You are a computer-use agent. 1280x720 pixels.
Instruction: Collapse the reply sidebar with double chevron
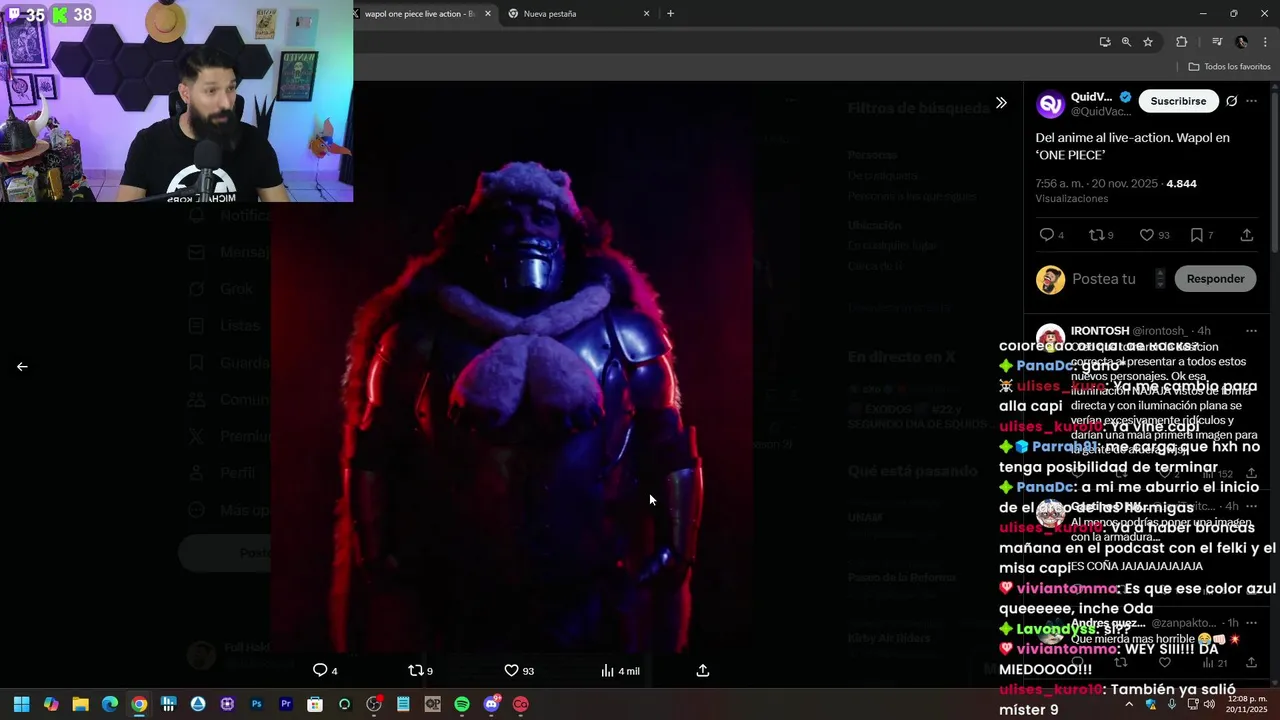[1001, 103]
